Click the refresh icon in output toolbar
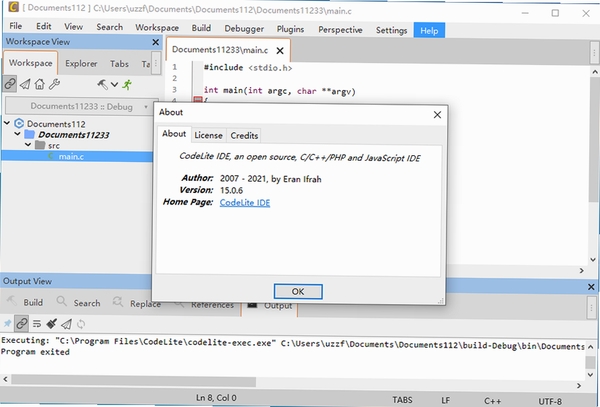 pos(81,324)
